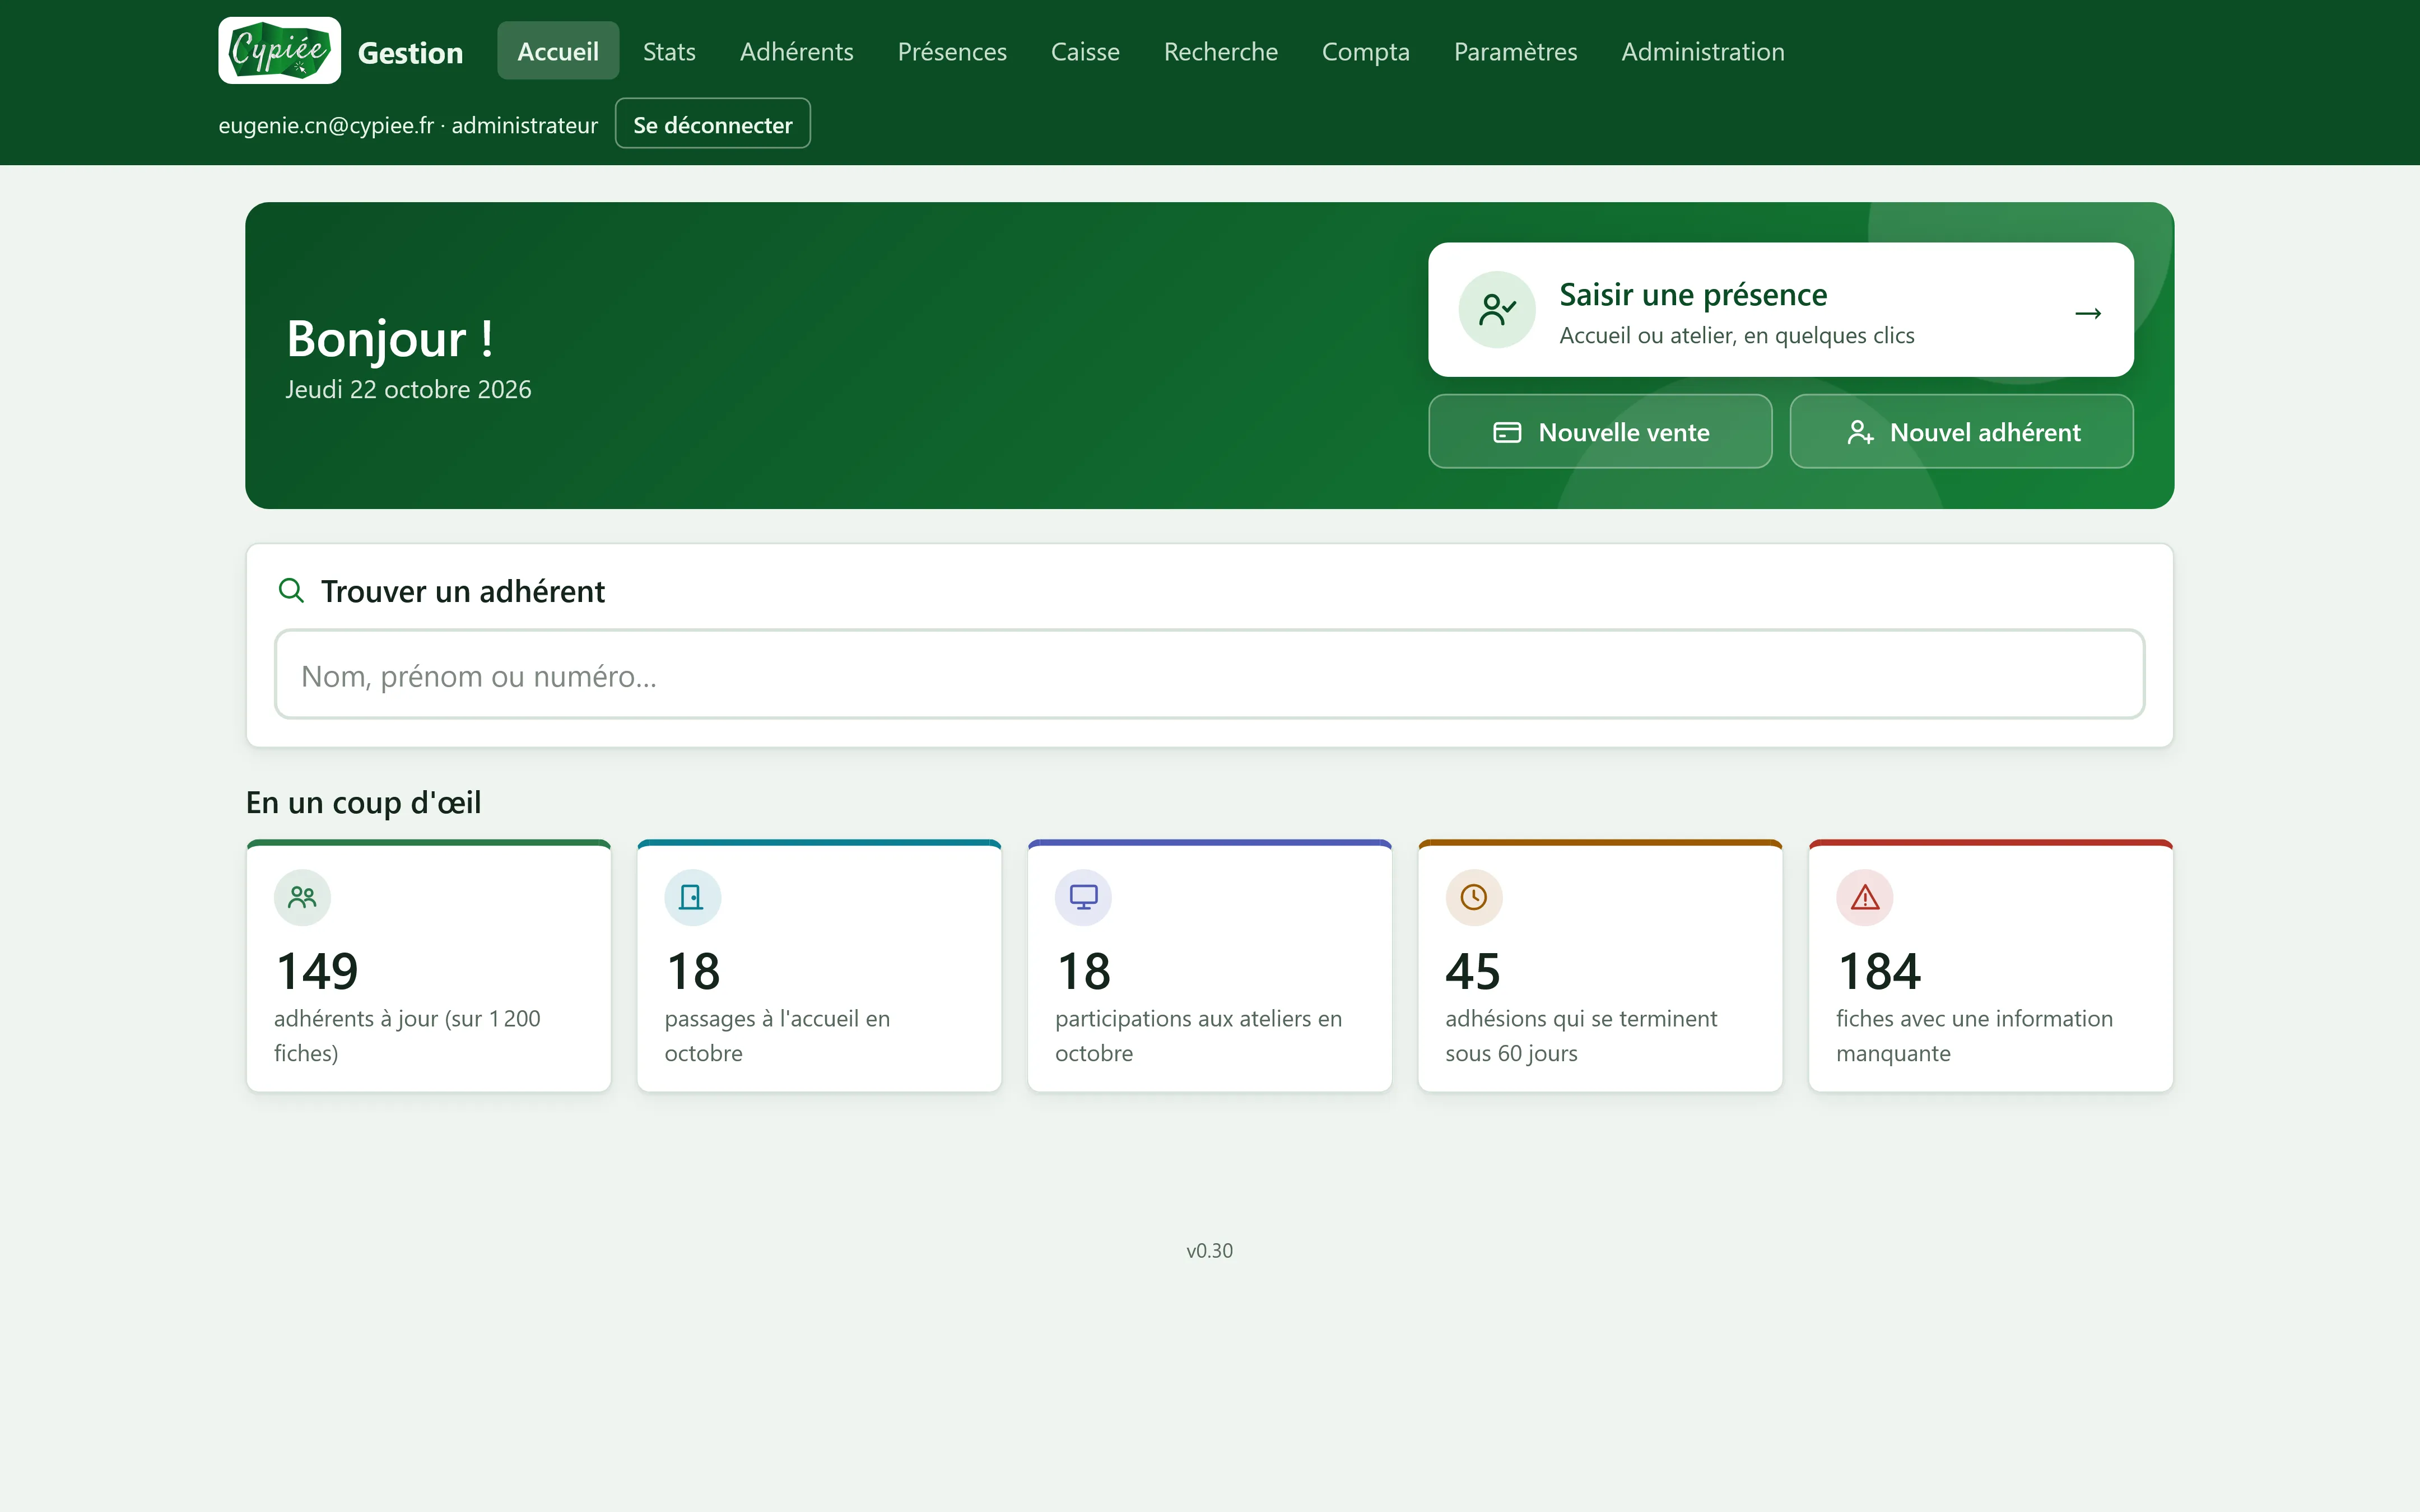The image size is (2420, 1512).
Task: Open the 149 adhérents à jour card
Action: [428, 966]
